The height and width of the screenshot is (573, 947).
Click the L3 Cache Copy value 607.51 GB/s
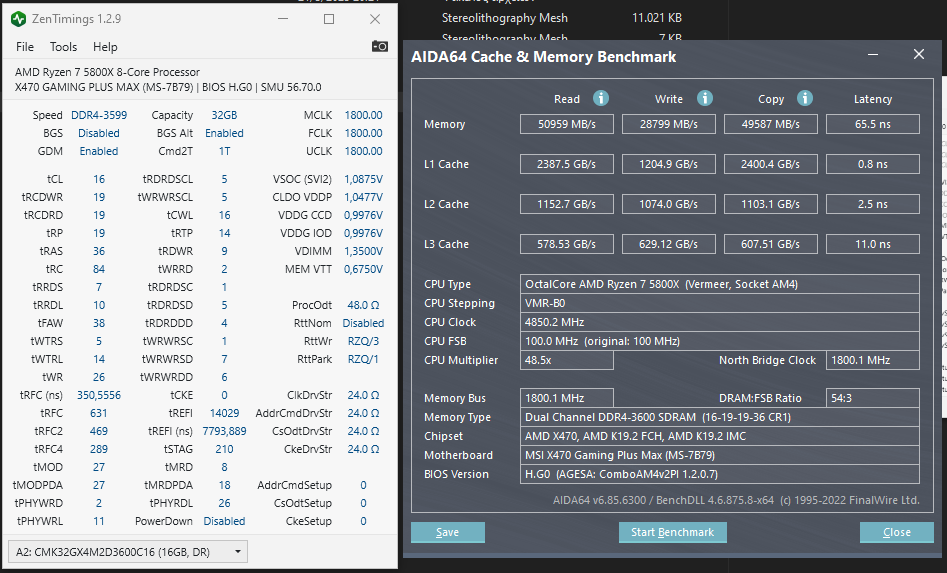point(771,244)
